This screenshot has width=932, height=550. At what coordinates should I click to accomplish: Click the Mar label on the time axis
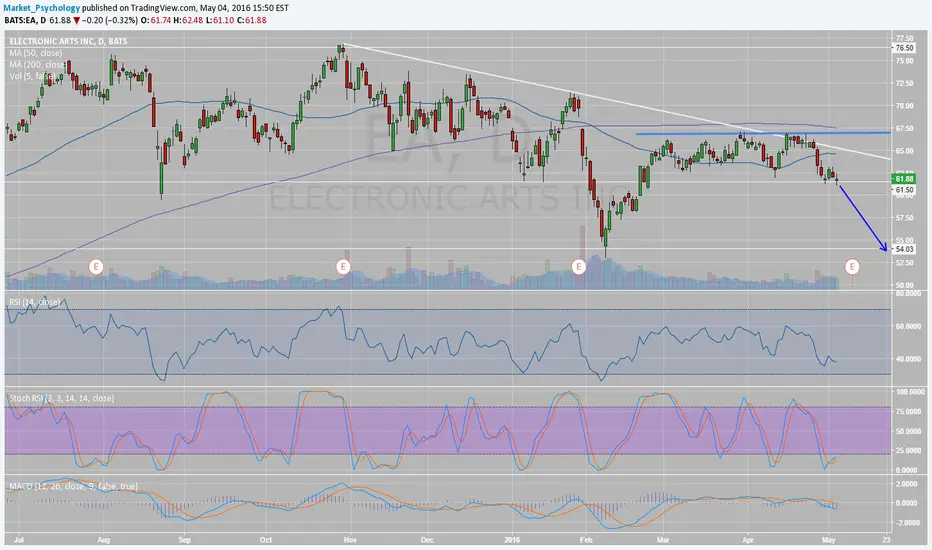click(x=663, y=540)
